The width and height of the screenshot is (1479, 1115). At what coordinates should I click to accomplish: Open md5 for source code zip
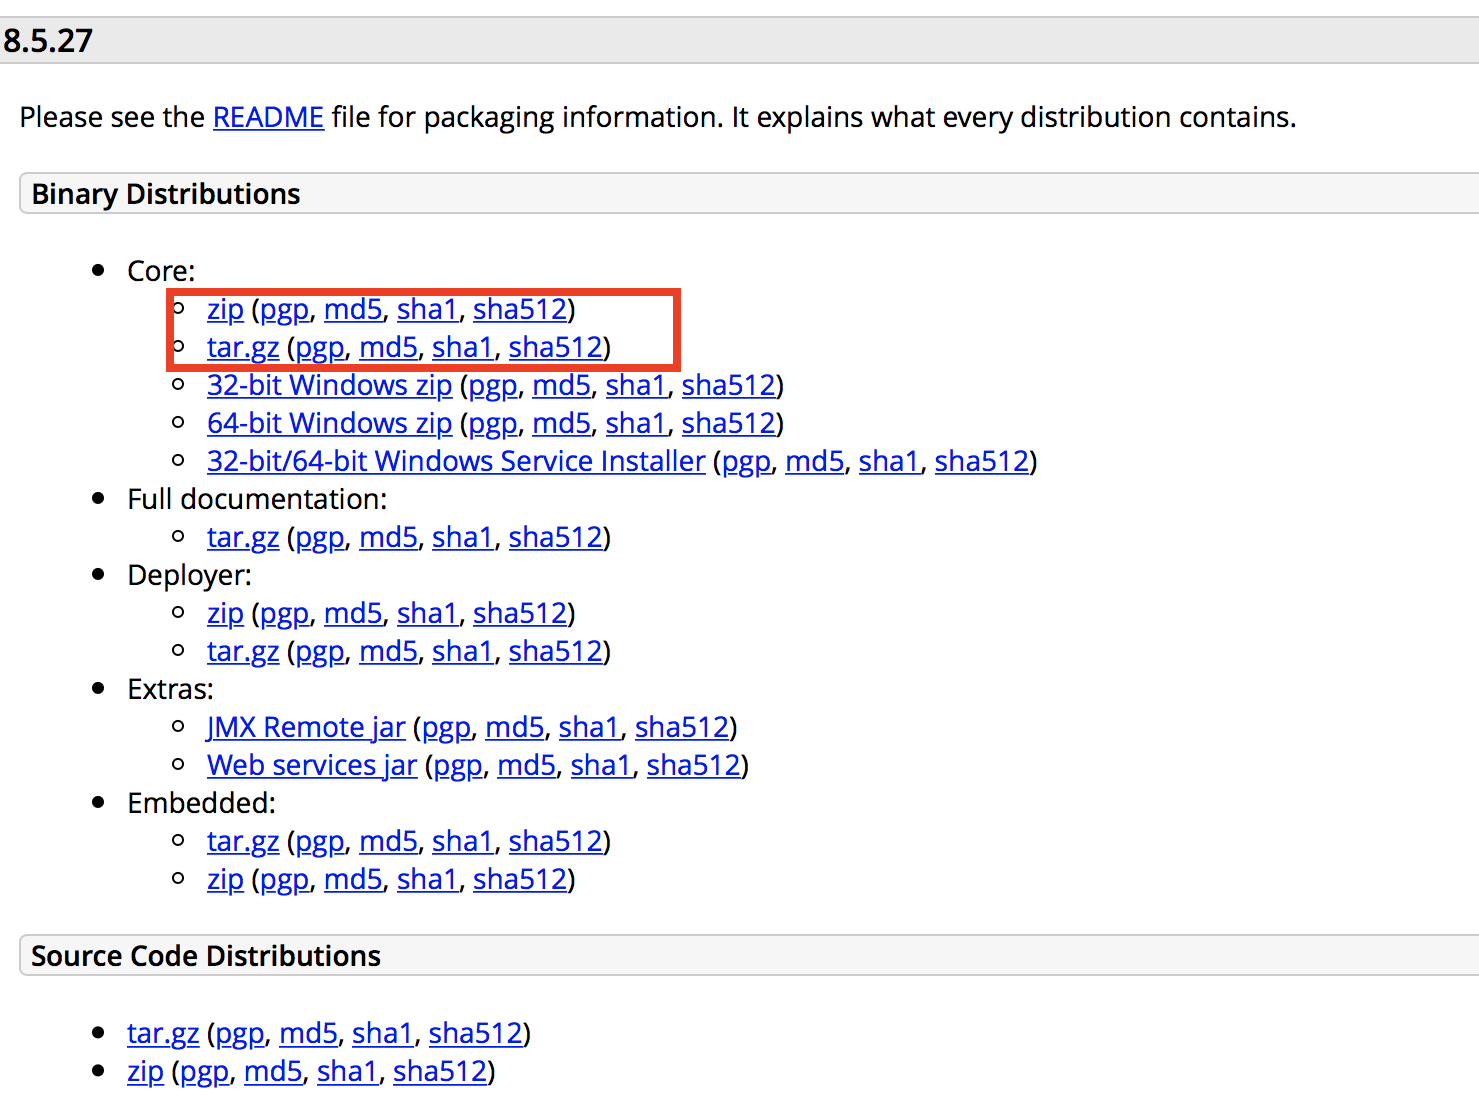coord(273,1072)
